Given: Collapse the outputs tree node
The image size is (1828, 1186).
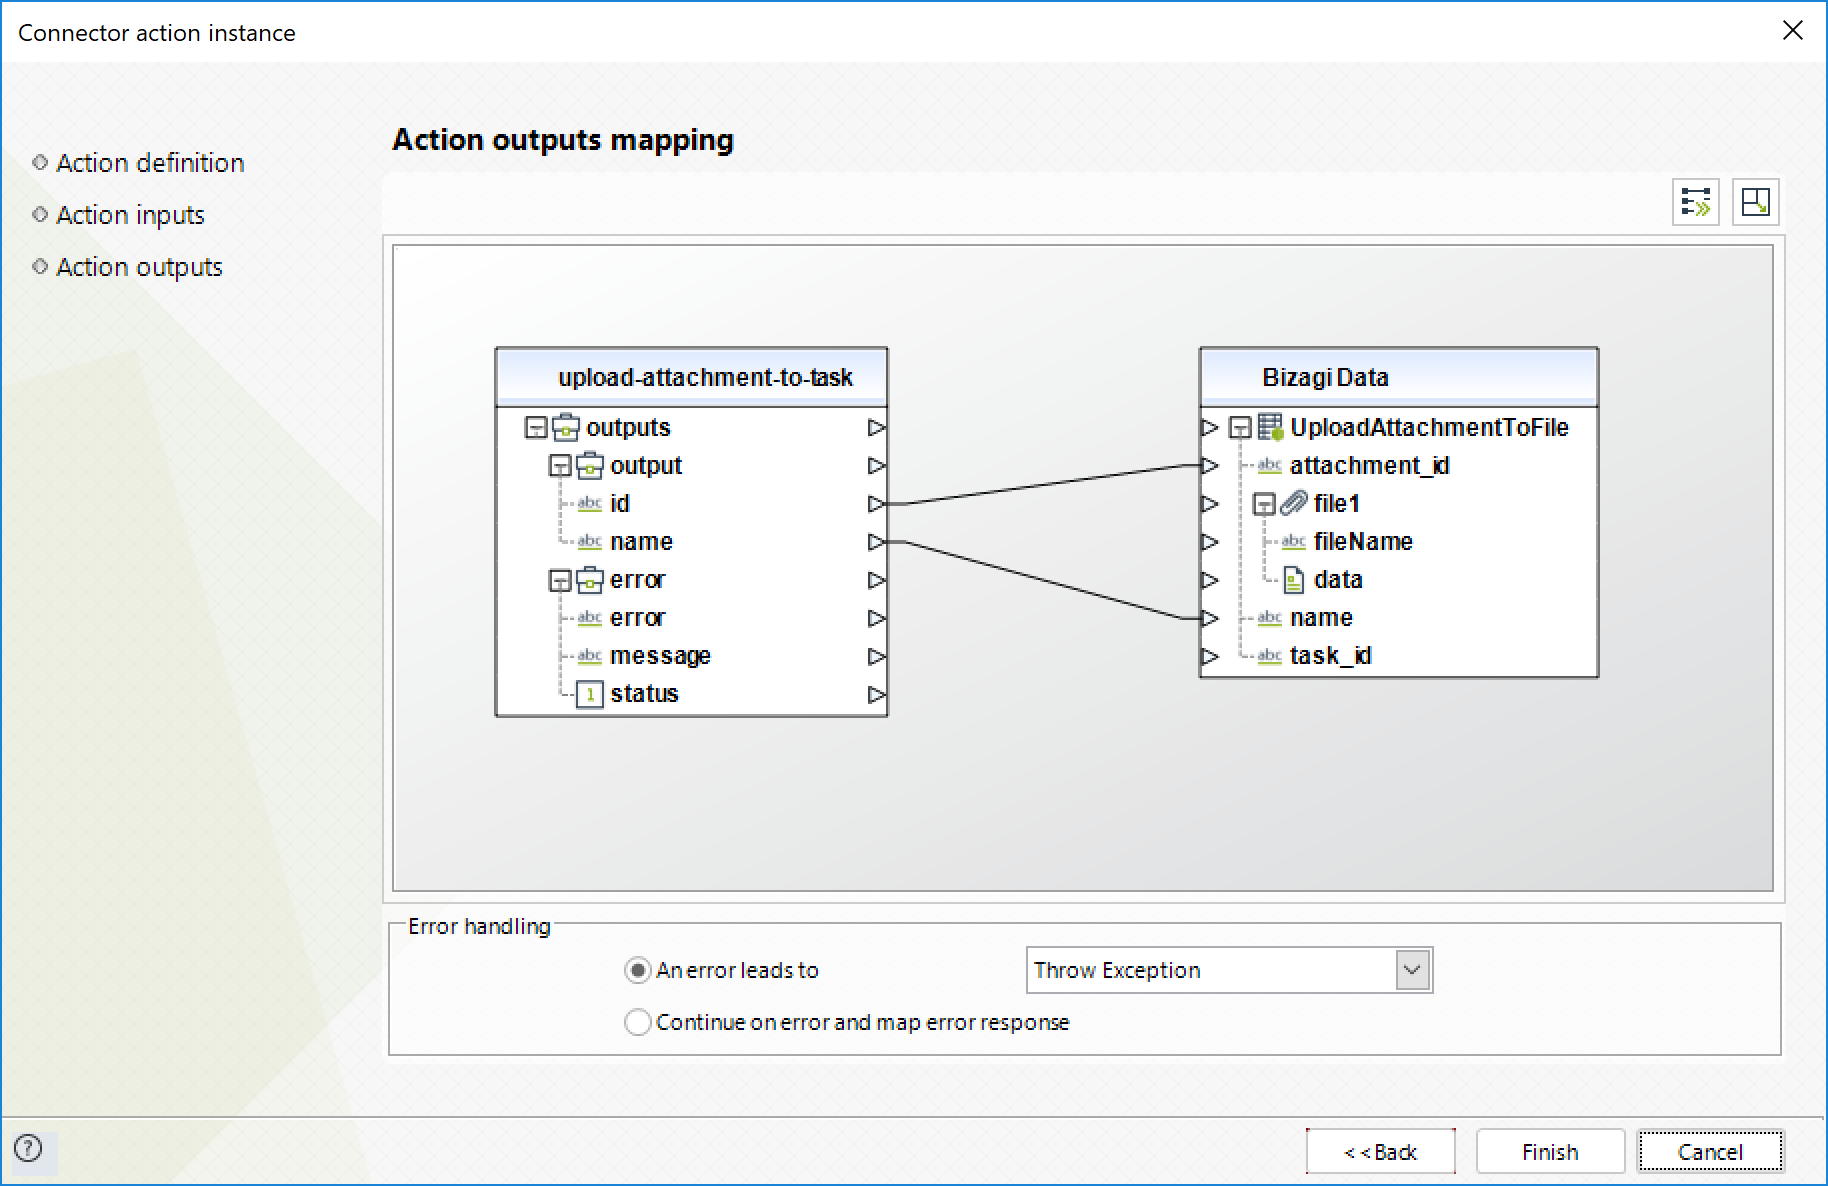Looking at the screenshot, I should tap(536, 428).
